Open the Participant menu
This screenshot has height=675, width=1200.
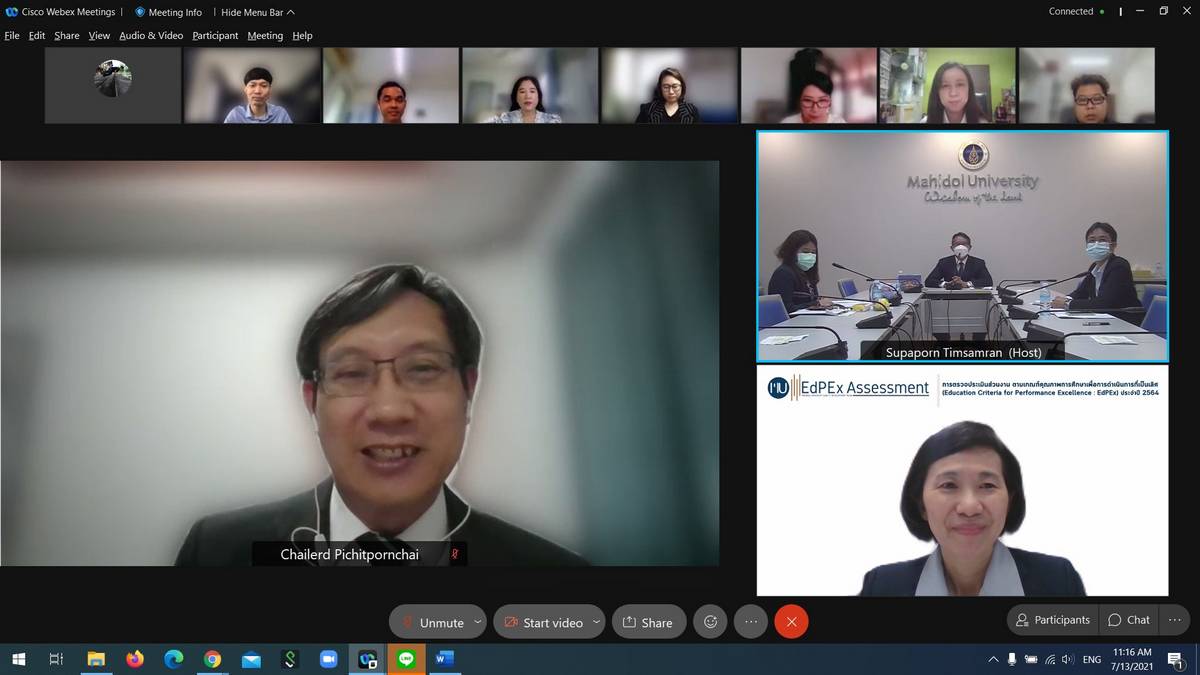pos(215,35)
